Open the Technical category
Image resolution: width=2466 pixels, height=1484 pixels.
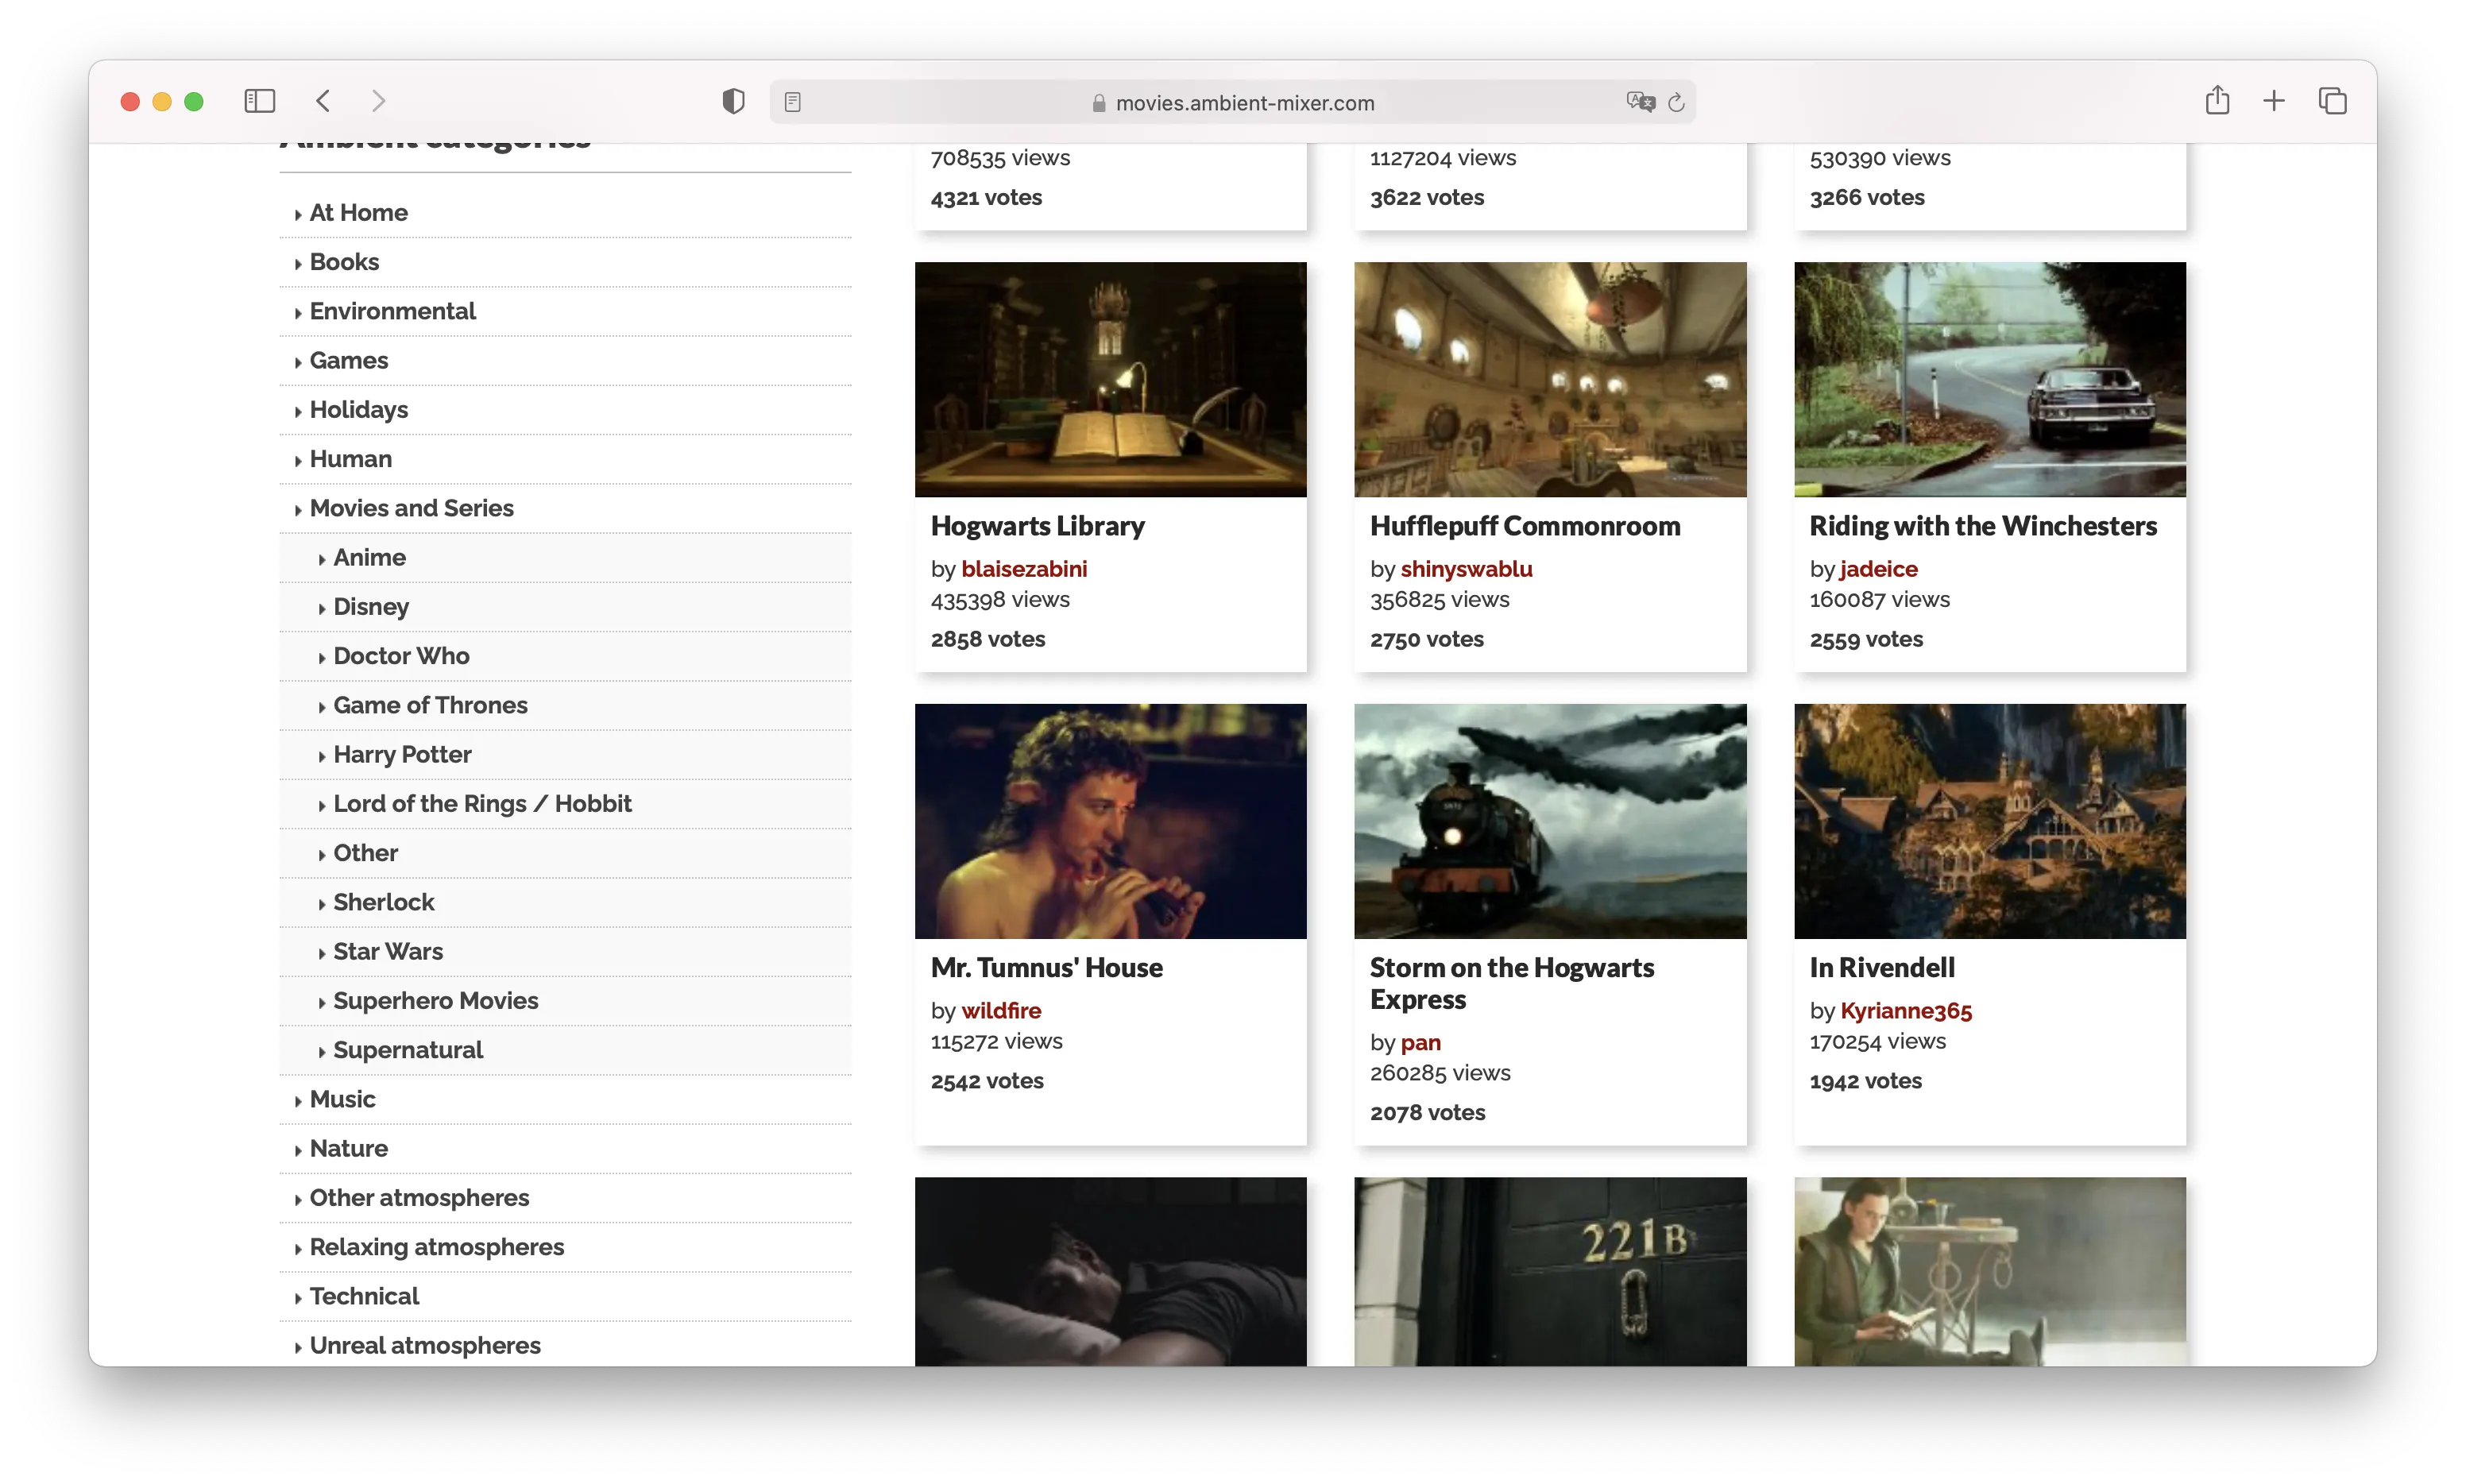(364, 1296)
